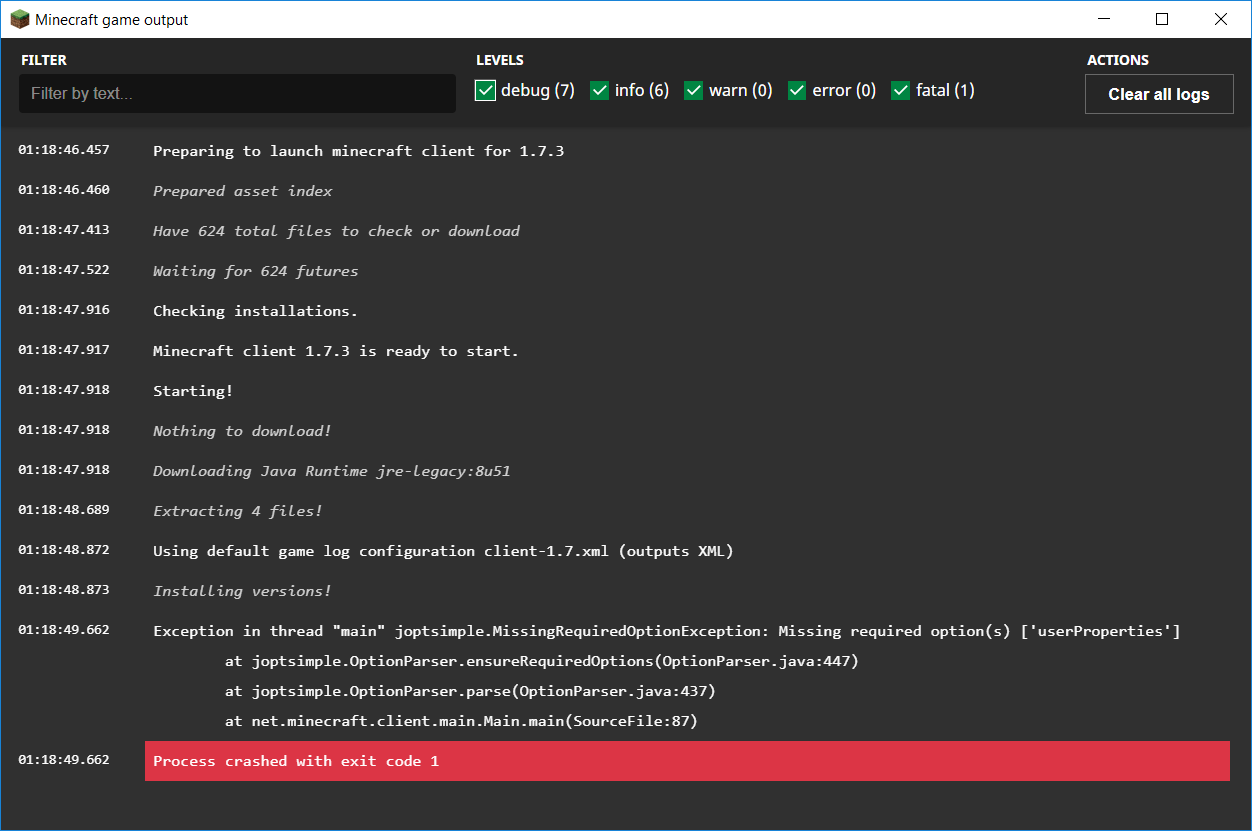The image size is (1252, 831).
Task: Click the ACTIONS heading label
Action: (x=1118, y=60)
